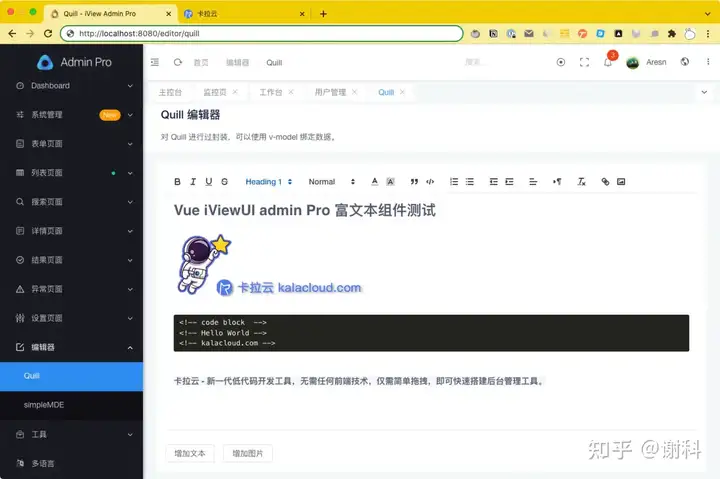This screenshot has height=479, width=720.
Task: Expand the 表单页面 sidebar menu
Action: (71, 144)
